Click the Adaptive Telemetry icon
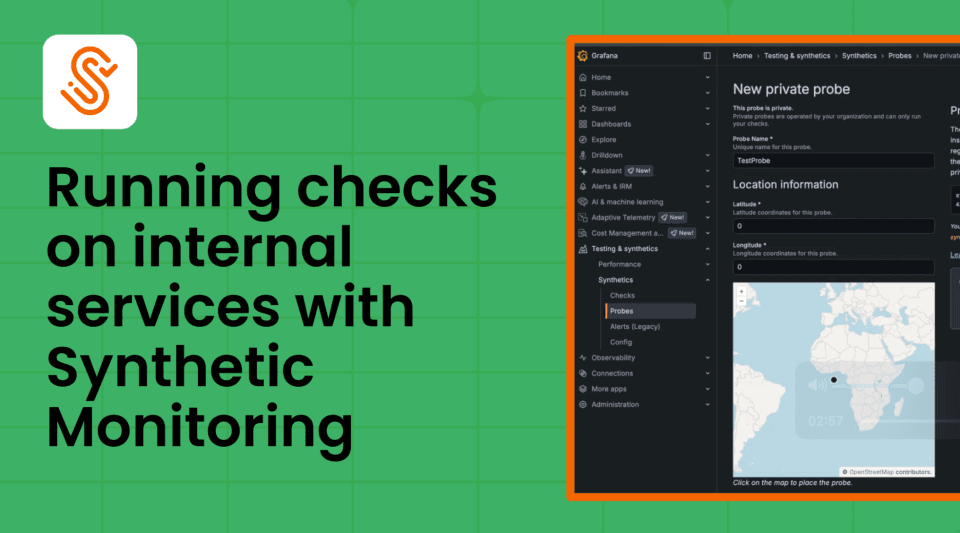 pos(583,217)
